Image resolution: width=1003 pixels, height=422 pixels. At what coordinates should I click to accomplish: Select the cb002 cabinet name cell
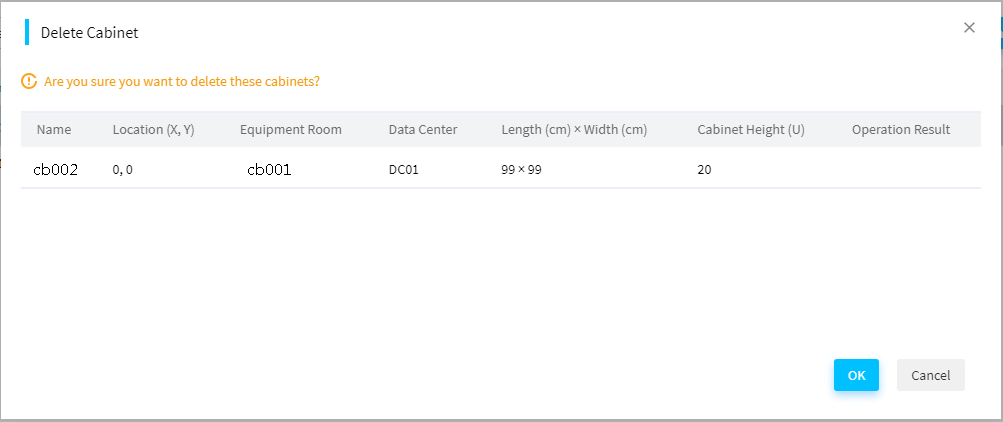(56, 169)
